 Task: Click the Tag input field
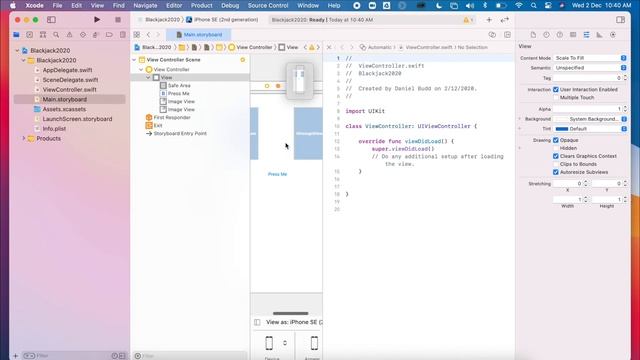point(587,78)
